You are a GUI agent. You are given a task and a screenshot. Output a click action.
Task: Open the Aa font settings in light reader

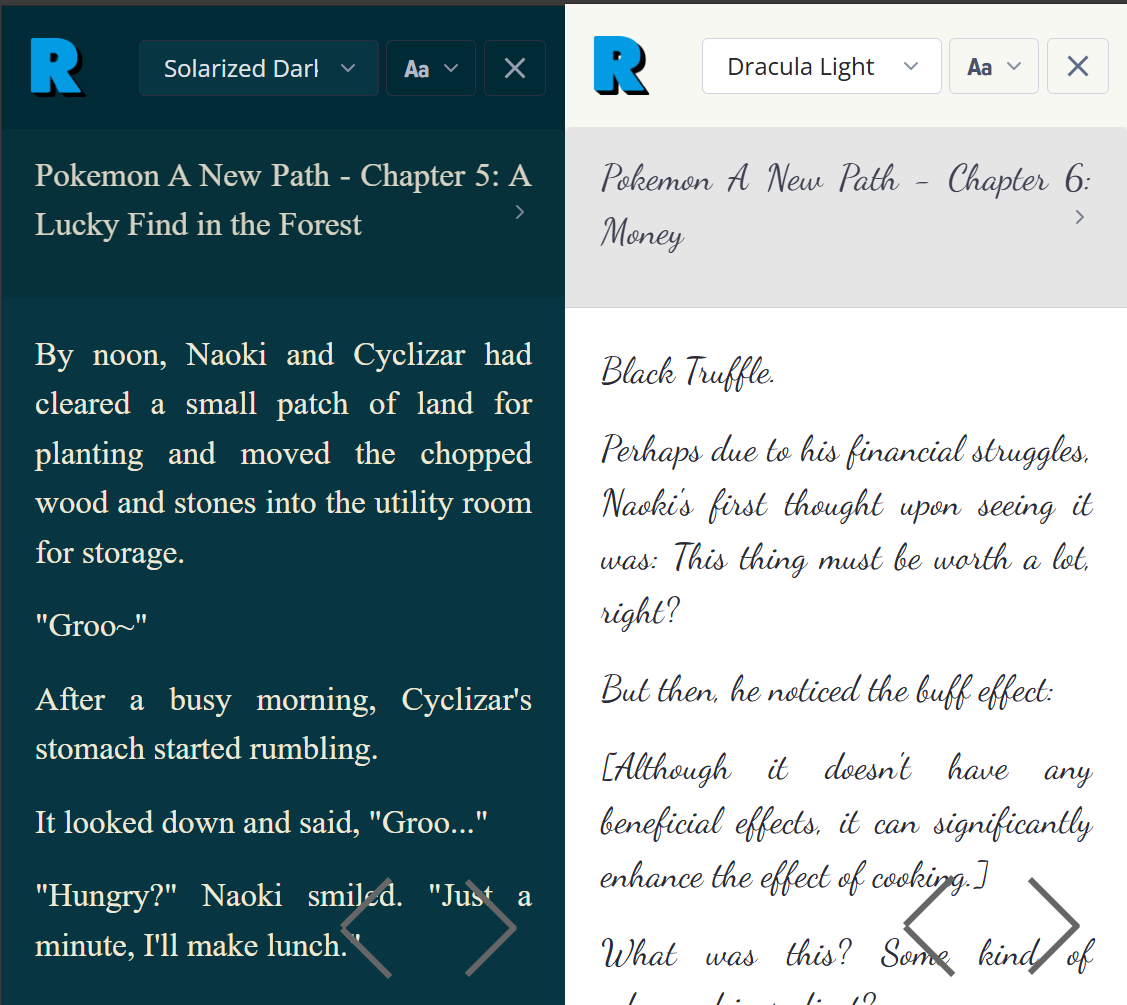(x=993, y=66)
